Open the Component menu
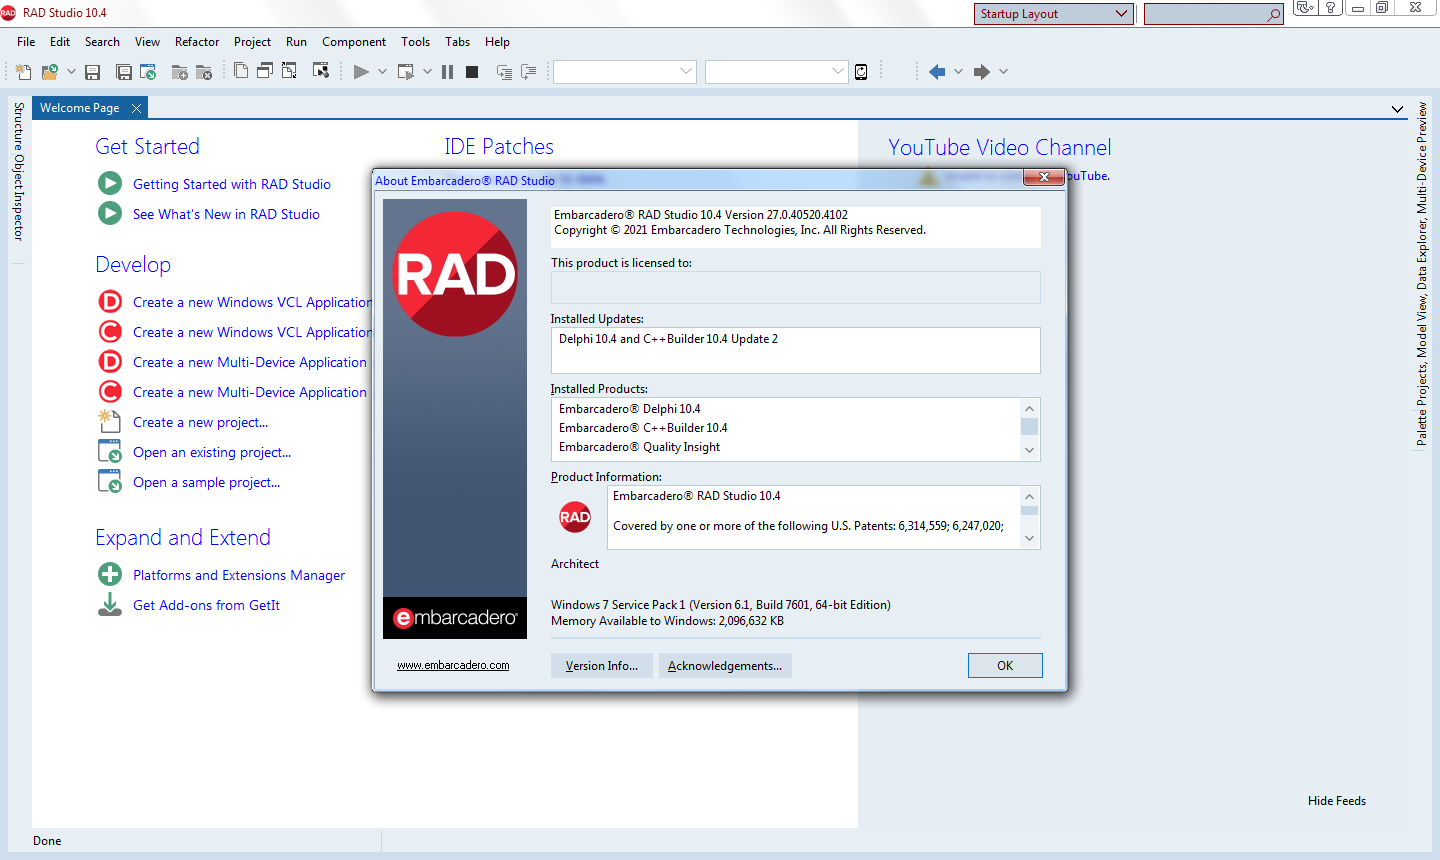Viewport: 1440px width, 860px height. [354, 42]
